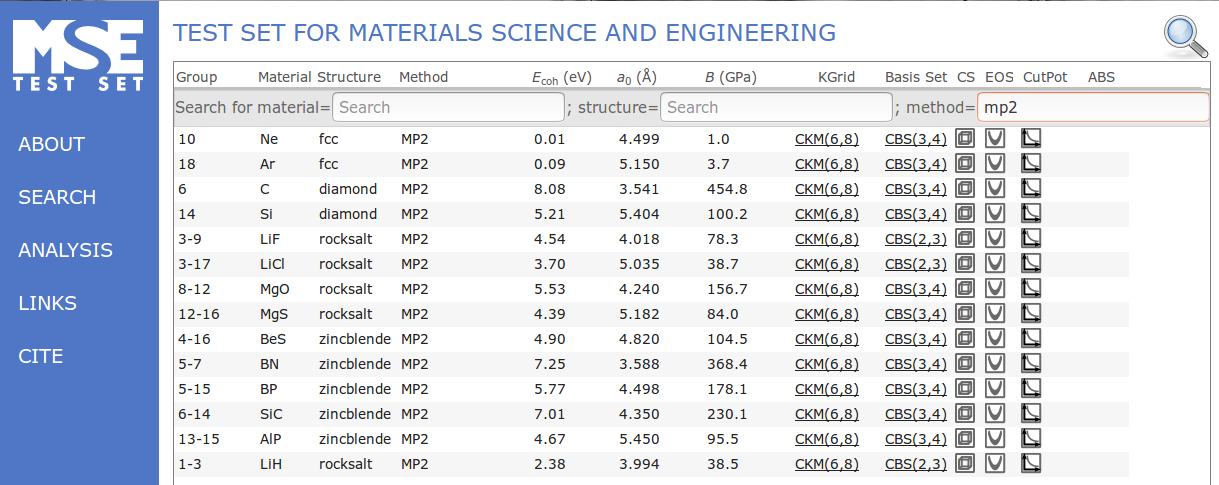Open CutPot plot icon for Ar row
The image size is (1219, 485).
pyautogui.click(x=1031, y=164)
